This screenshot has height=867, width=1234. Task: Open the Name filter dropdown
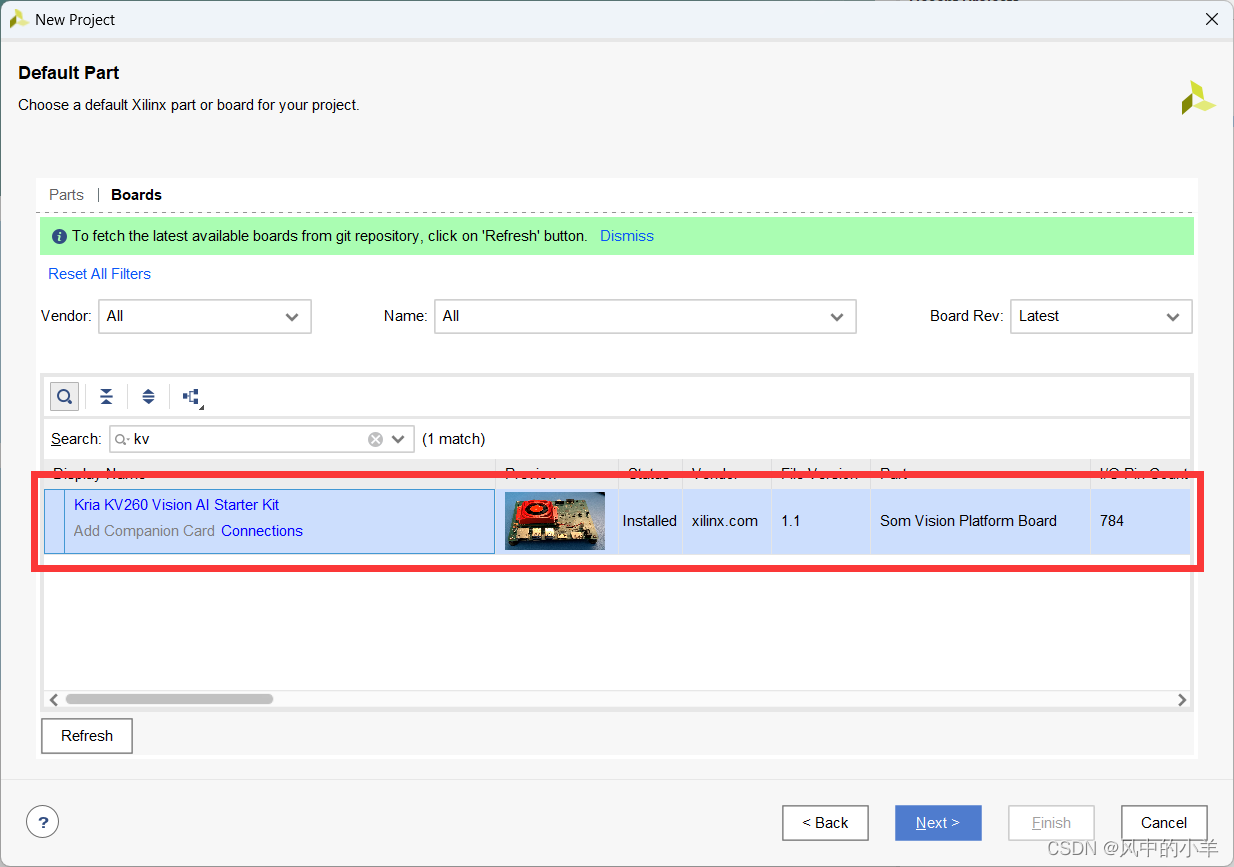[x=645, y=316]
